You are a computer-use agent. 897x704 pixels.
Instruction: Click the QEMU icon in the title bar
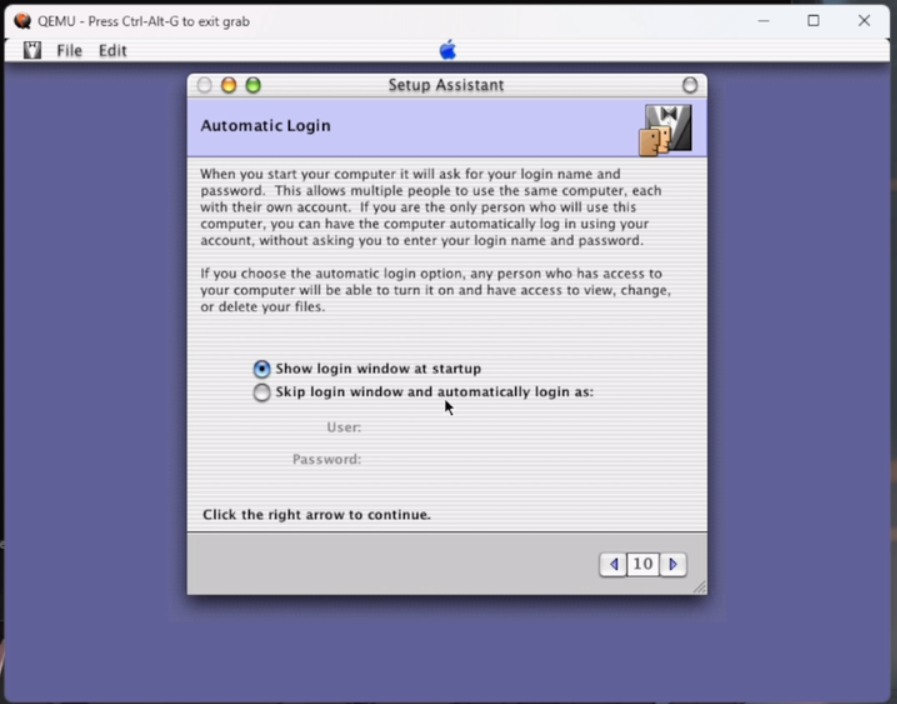point(22,21)
